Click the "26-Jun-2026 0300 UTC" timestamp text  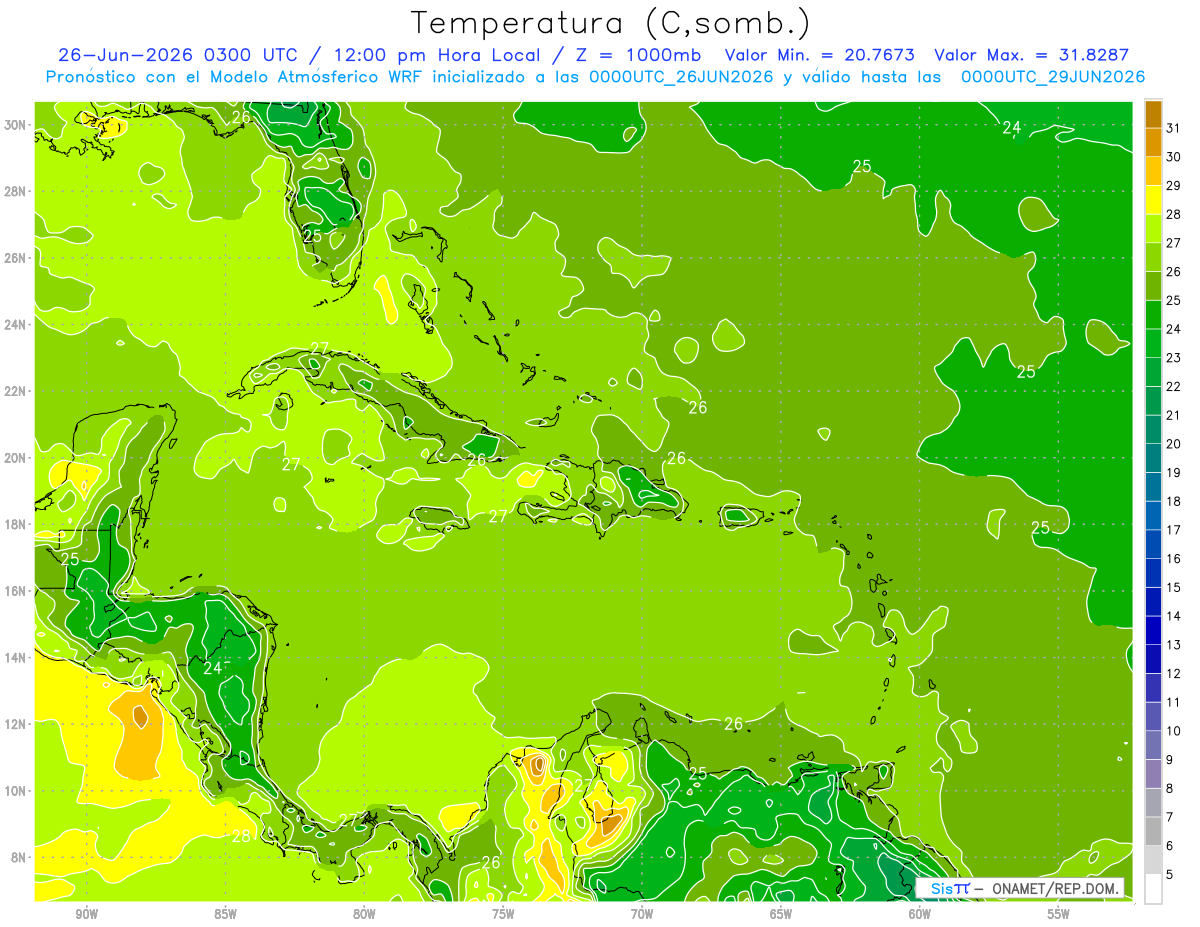tap(176, 55)
